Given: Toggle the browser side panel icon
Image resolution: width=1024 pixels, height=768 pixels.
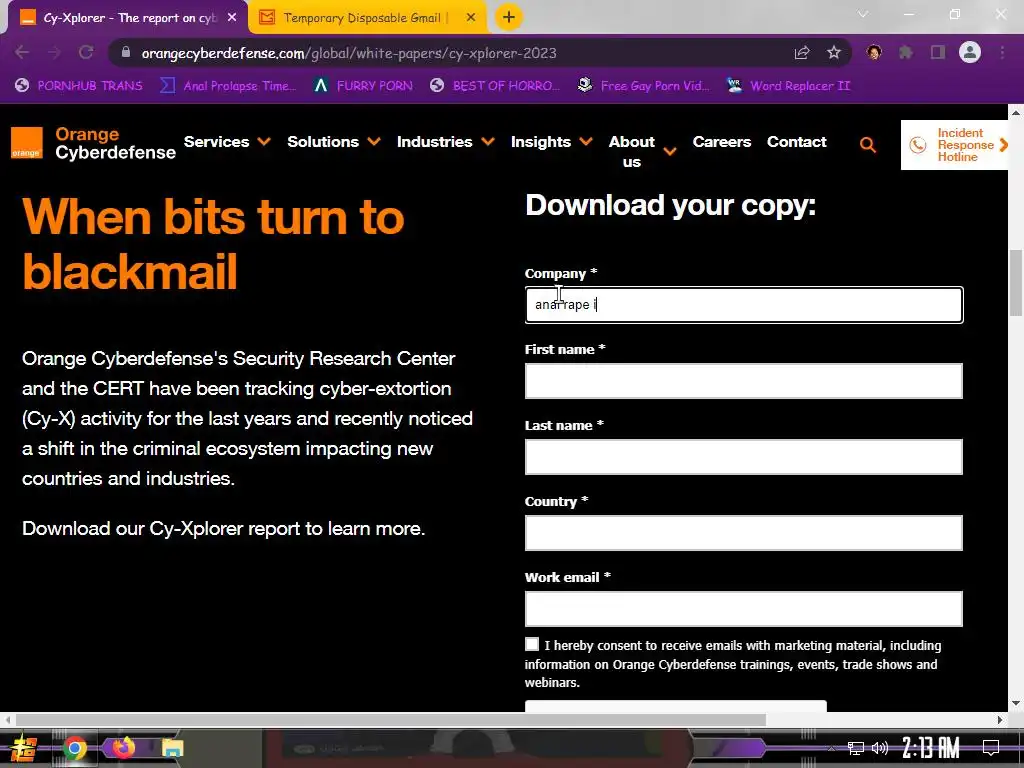Looking at the screenshot, I should [938, 53].
